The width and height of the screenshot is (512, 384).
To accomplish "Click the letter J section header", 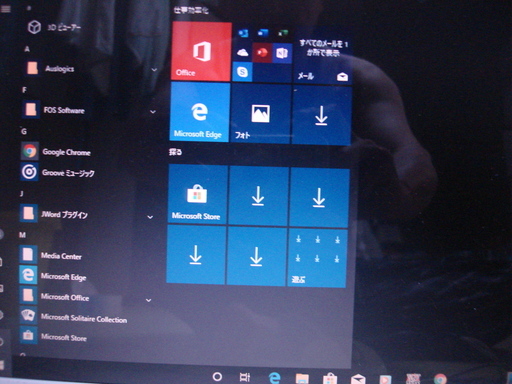I will [x=22, y=193].
